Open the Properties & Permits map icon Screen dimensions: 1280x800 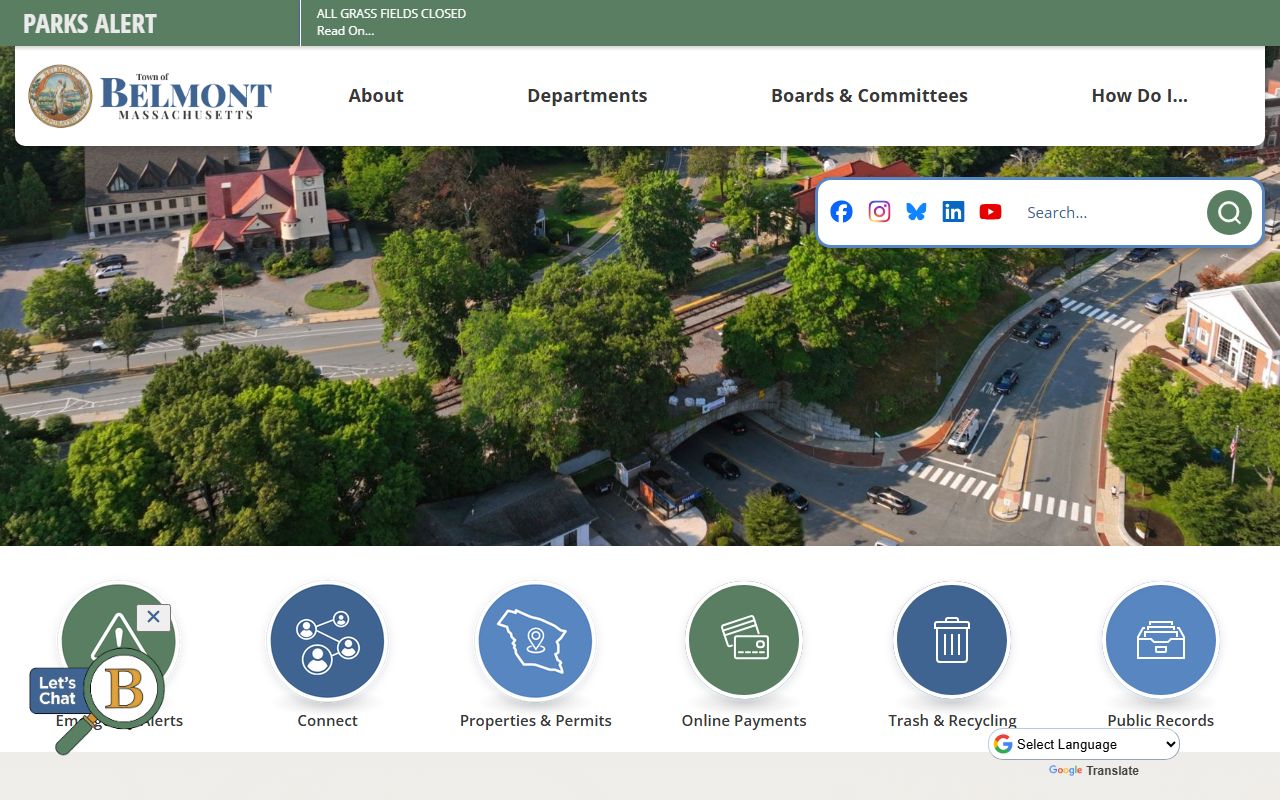pos(535,640)
